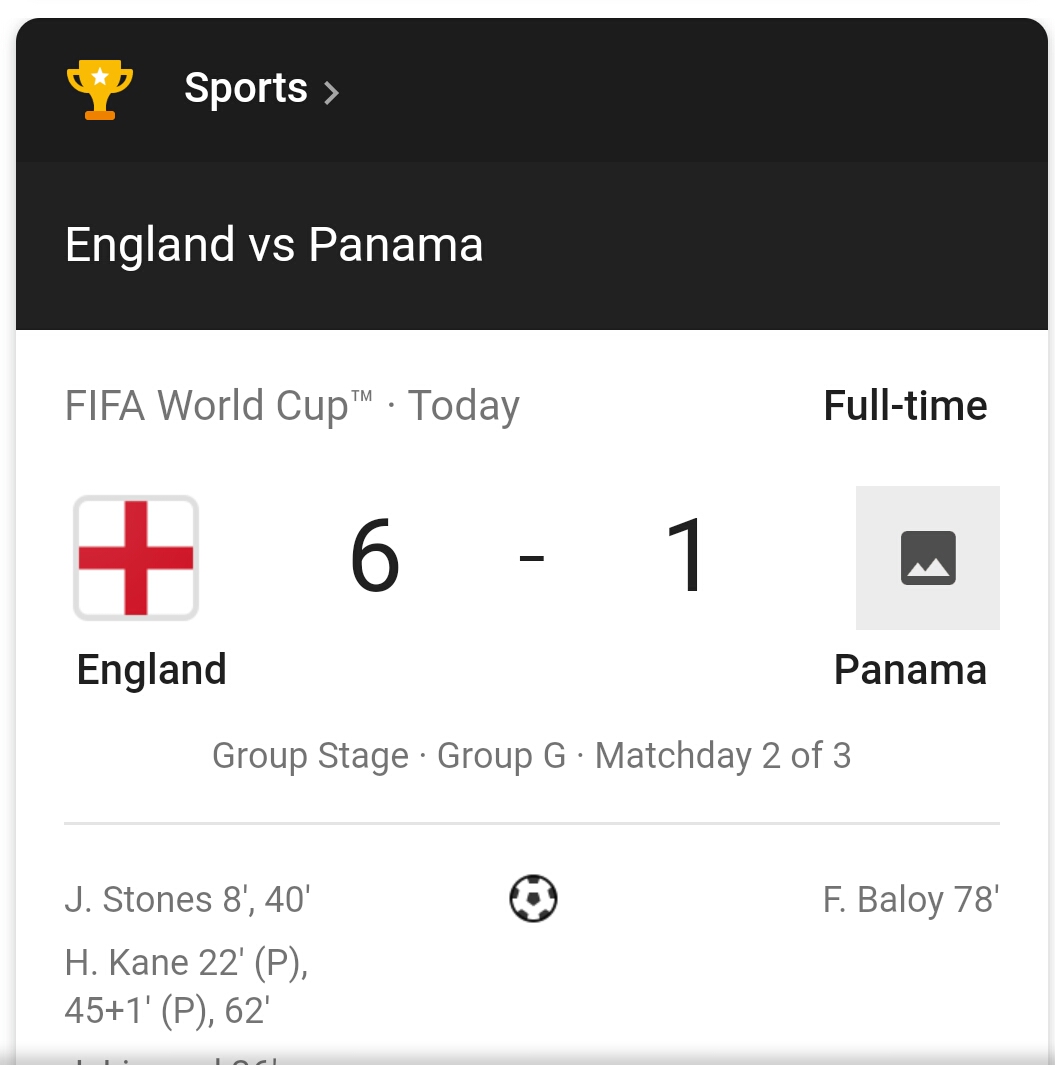This screenshot has height=1067, width=1055.
Task: Click the Group G text
Action: tap(501, 756)
